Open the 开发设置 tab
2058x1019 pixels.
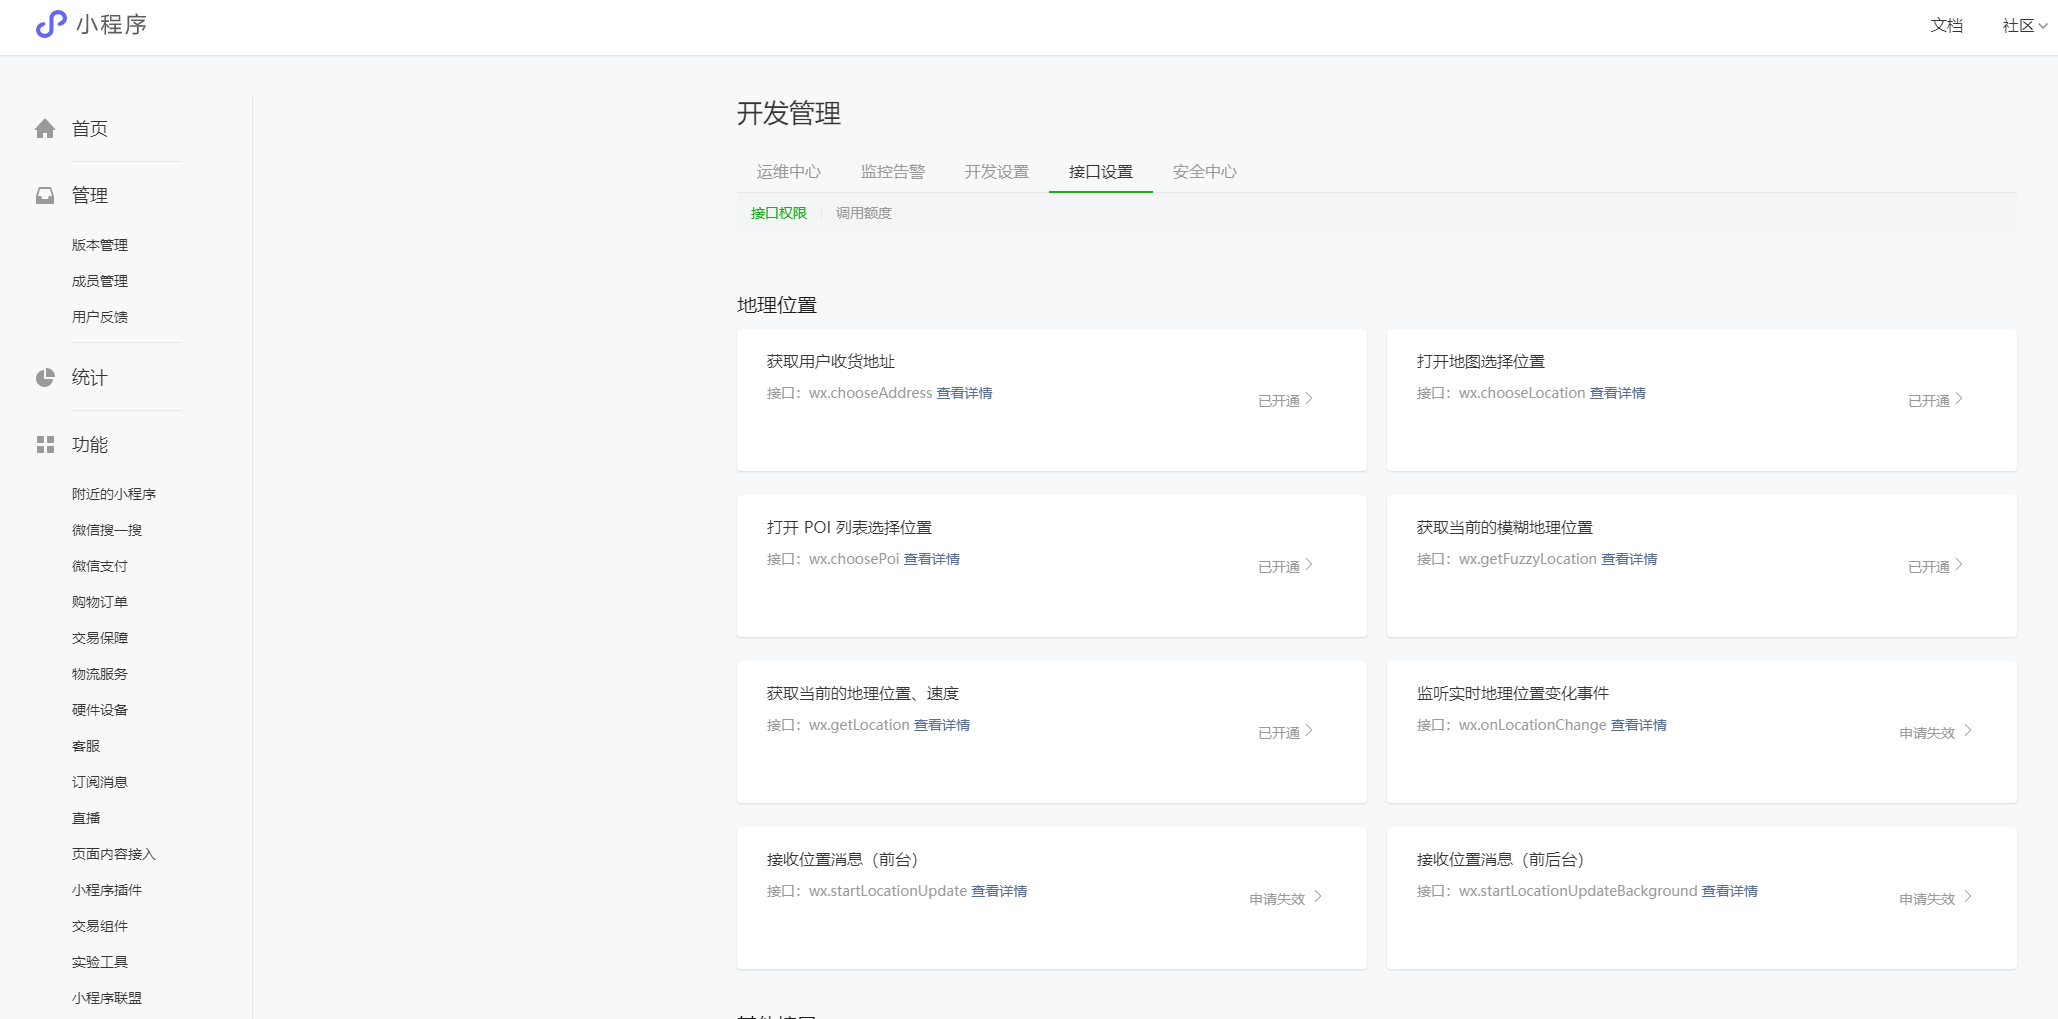(996, 172)
